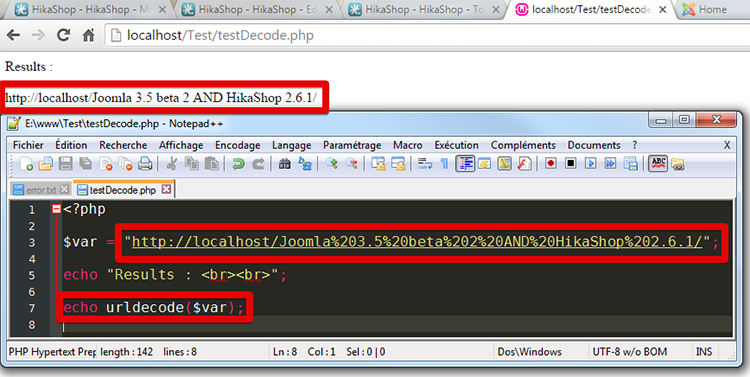Click the Cut scissors icon
Image resolution: width=750 pixels, height=377 pixels.
click(171, 164)
